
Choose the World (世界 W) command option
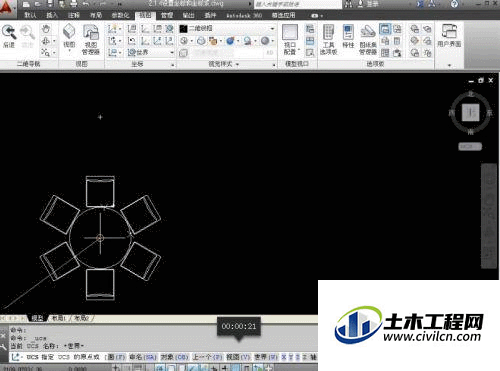tap(266, 357)
